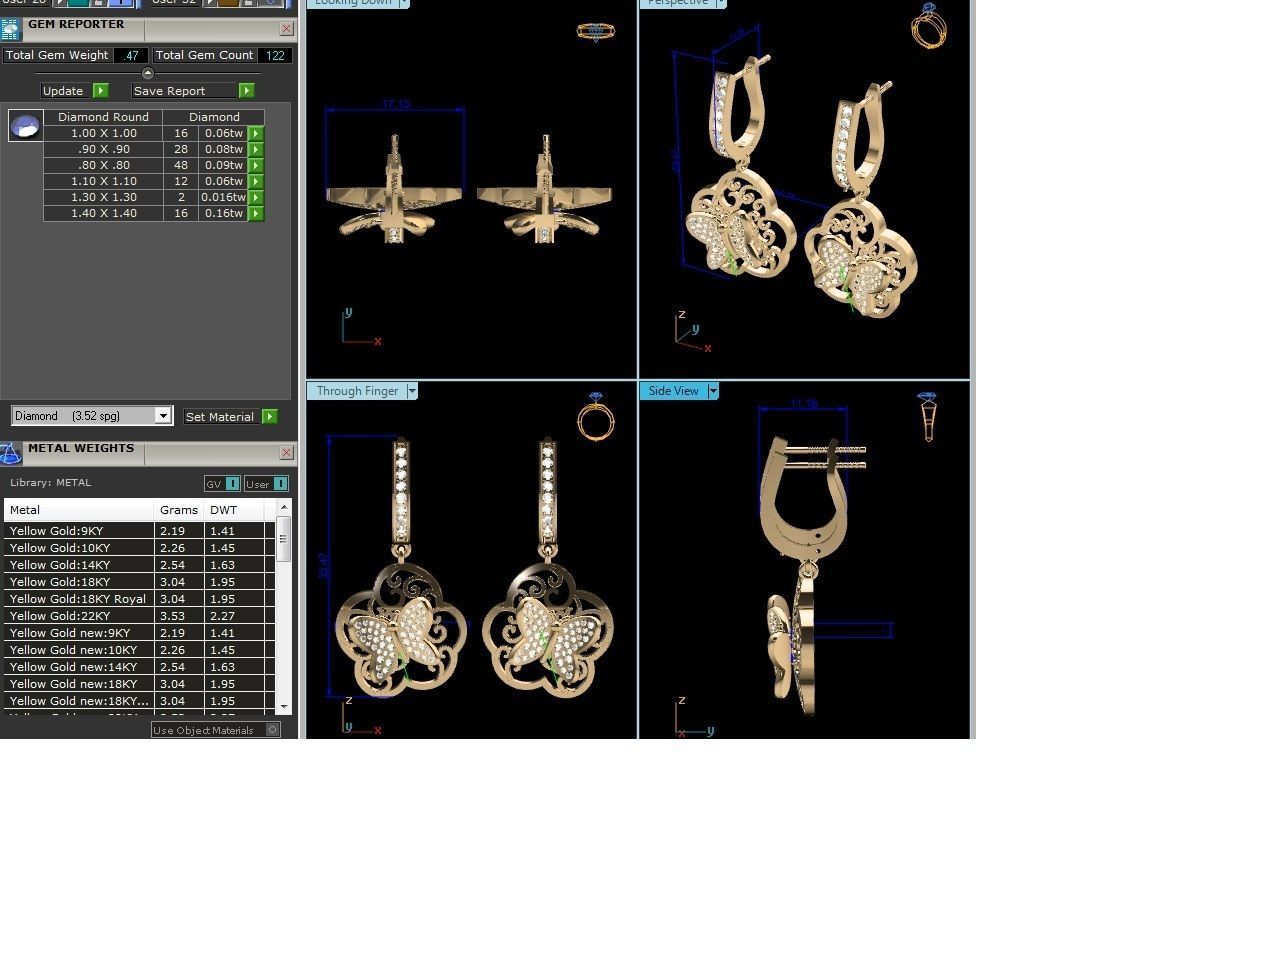Click the Set Material green arrow
This screenshot has width=1284, height=962.
tap(270, 417)
